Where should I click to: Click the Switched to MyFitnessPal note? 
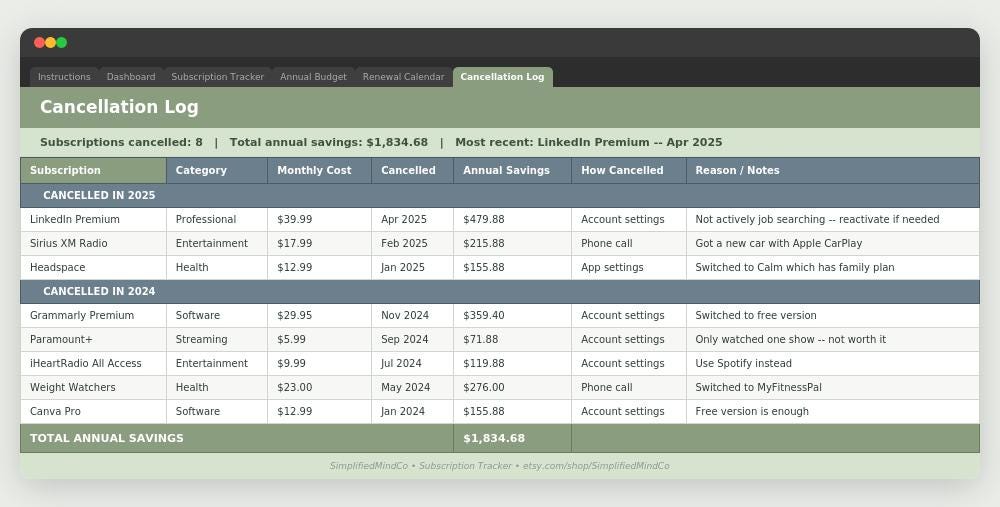pyautogui.click(x=833, y=388)
